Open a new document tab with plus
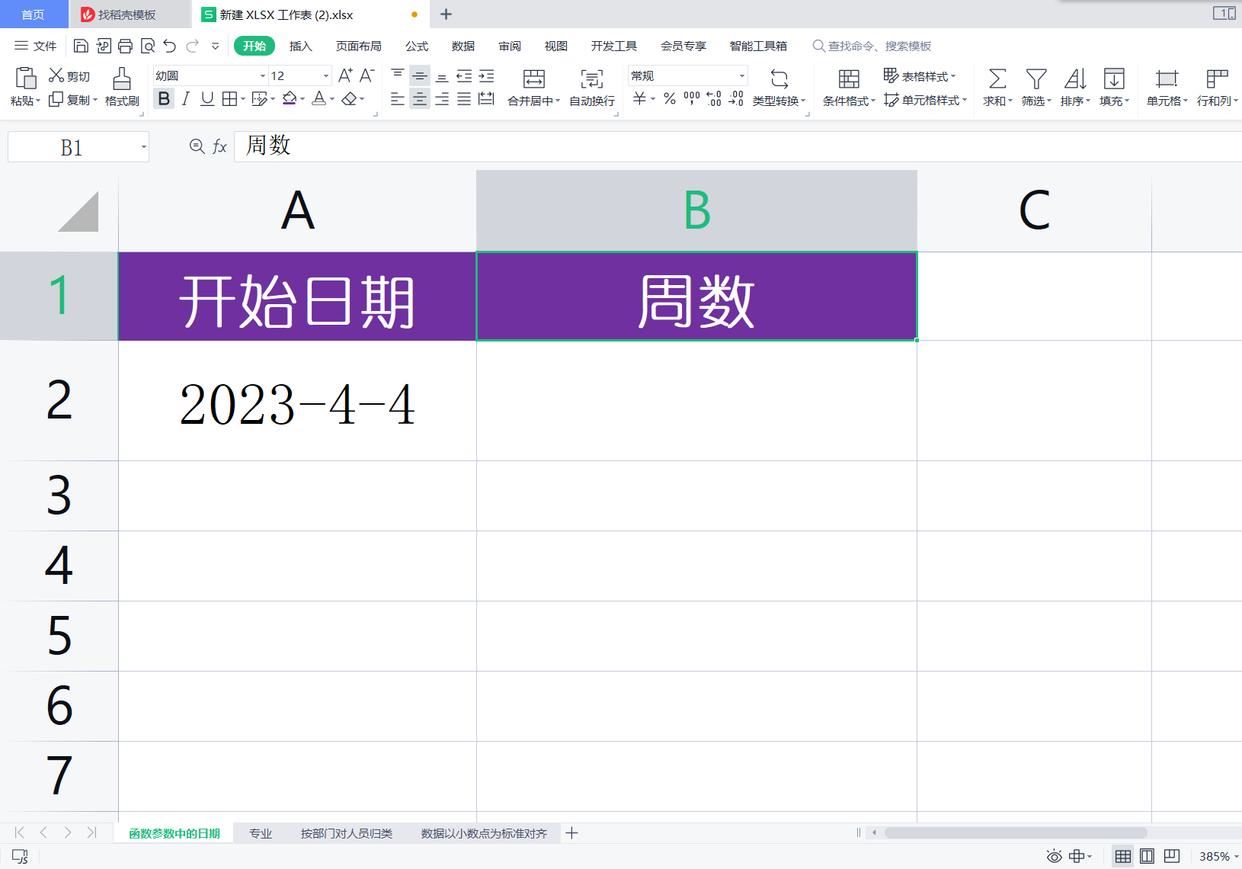This screenshot has width=1242, height=869. [x=446, y=14]
